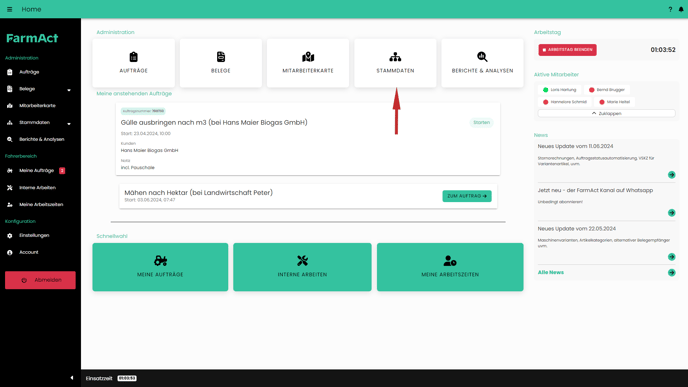Screen dimensions: 688x387
Task: Open the Aufträge clipboard tile
Action: [x=133, y=63]
